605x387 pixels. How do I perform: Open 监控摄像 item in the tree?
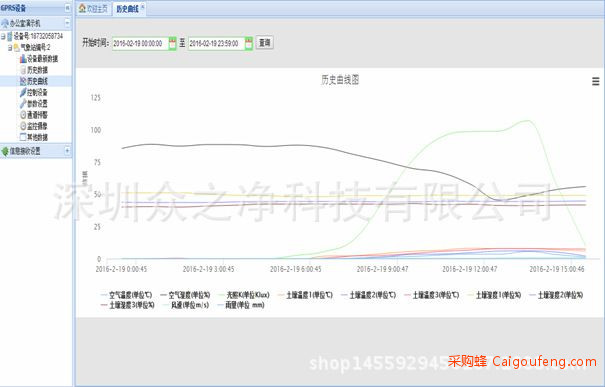(x=34, y=126)
